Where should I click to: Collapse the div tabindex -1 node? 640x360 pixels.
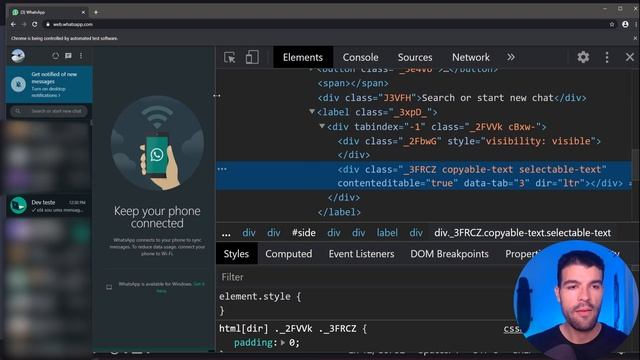322,126
